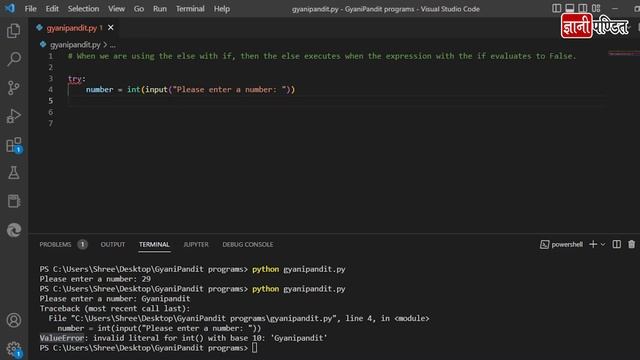Click gyanipandit.py in the breadcrumb
Viewport: 640px width, 360px height.
click(x=75, y=44)
